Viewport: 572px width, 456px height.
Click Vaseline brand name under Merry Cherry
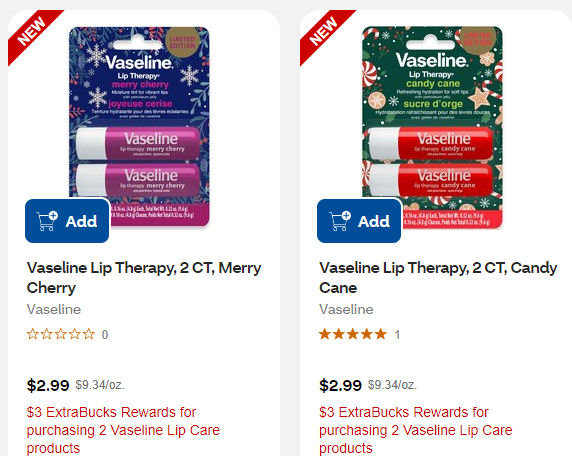tap(54, 309)
